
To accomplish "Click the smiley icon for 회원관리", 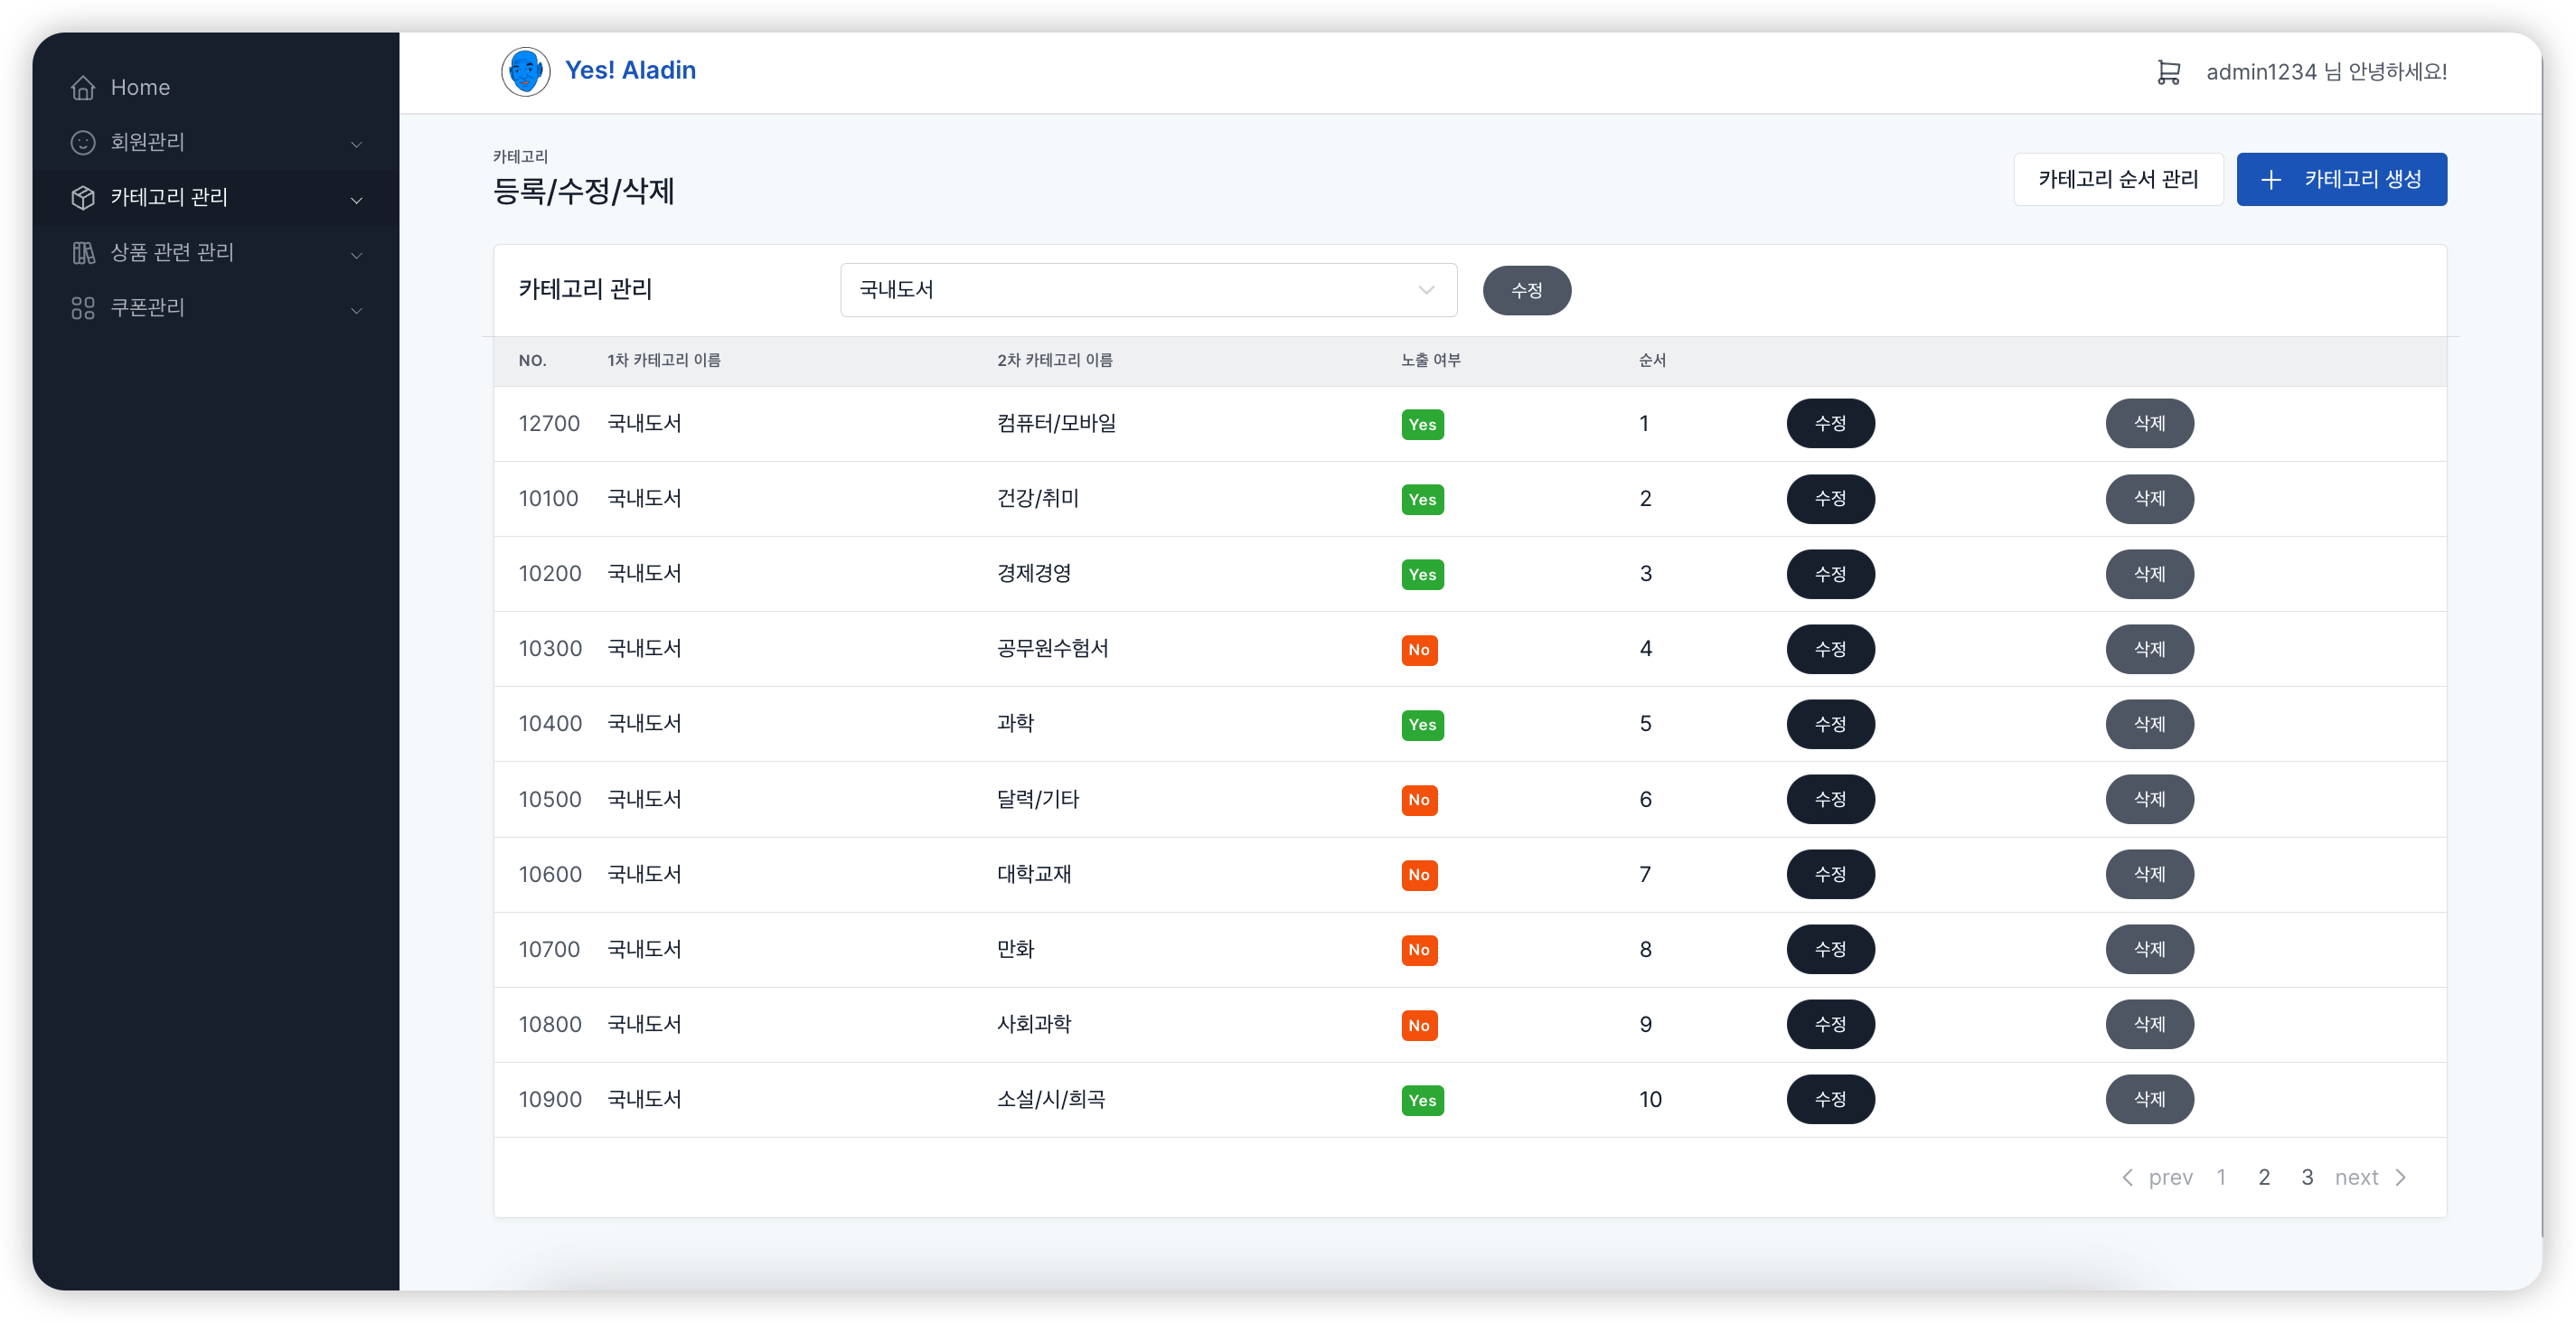I will [83, 143].
